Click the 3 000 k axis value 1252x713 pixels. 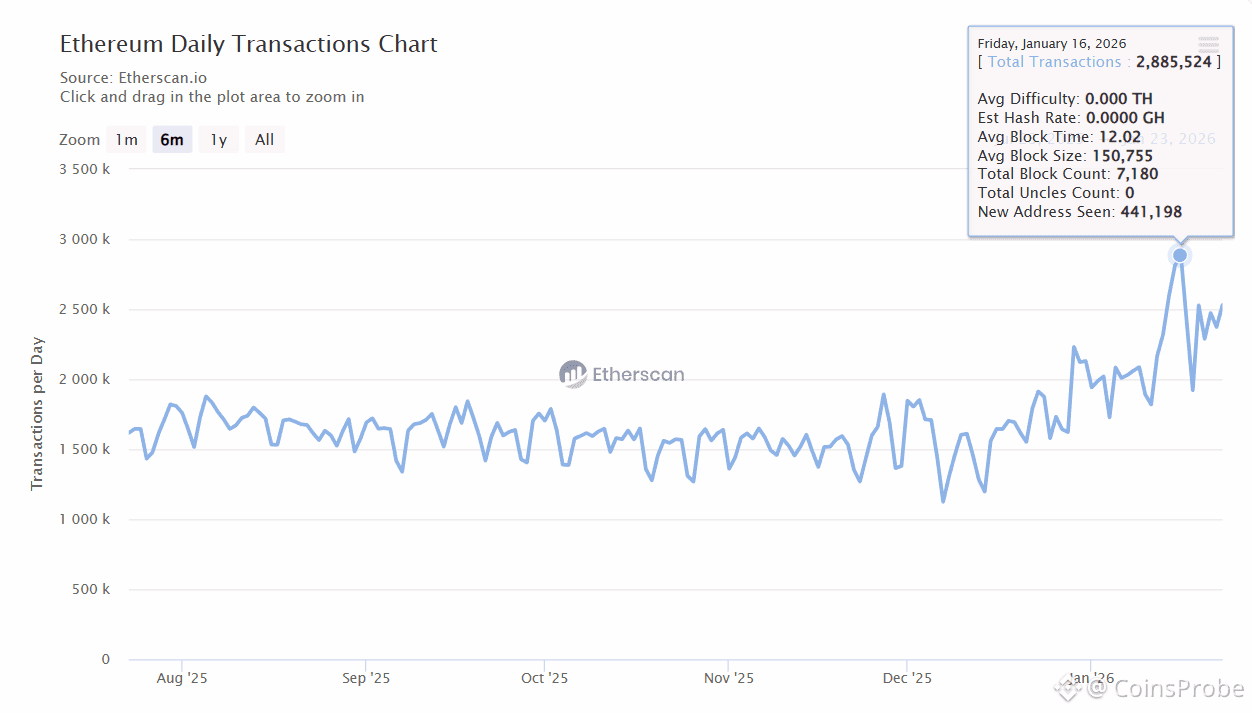point(85,240)
